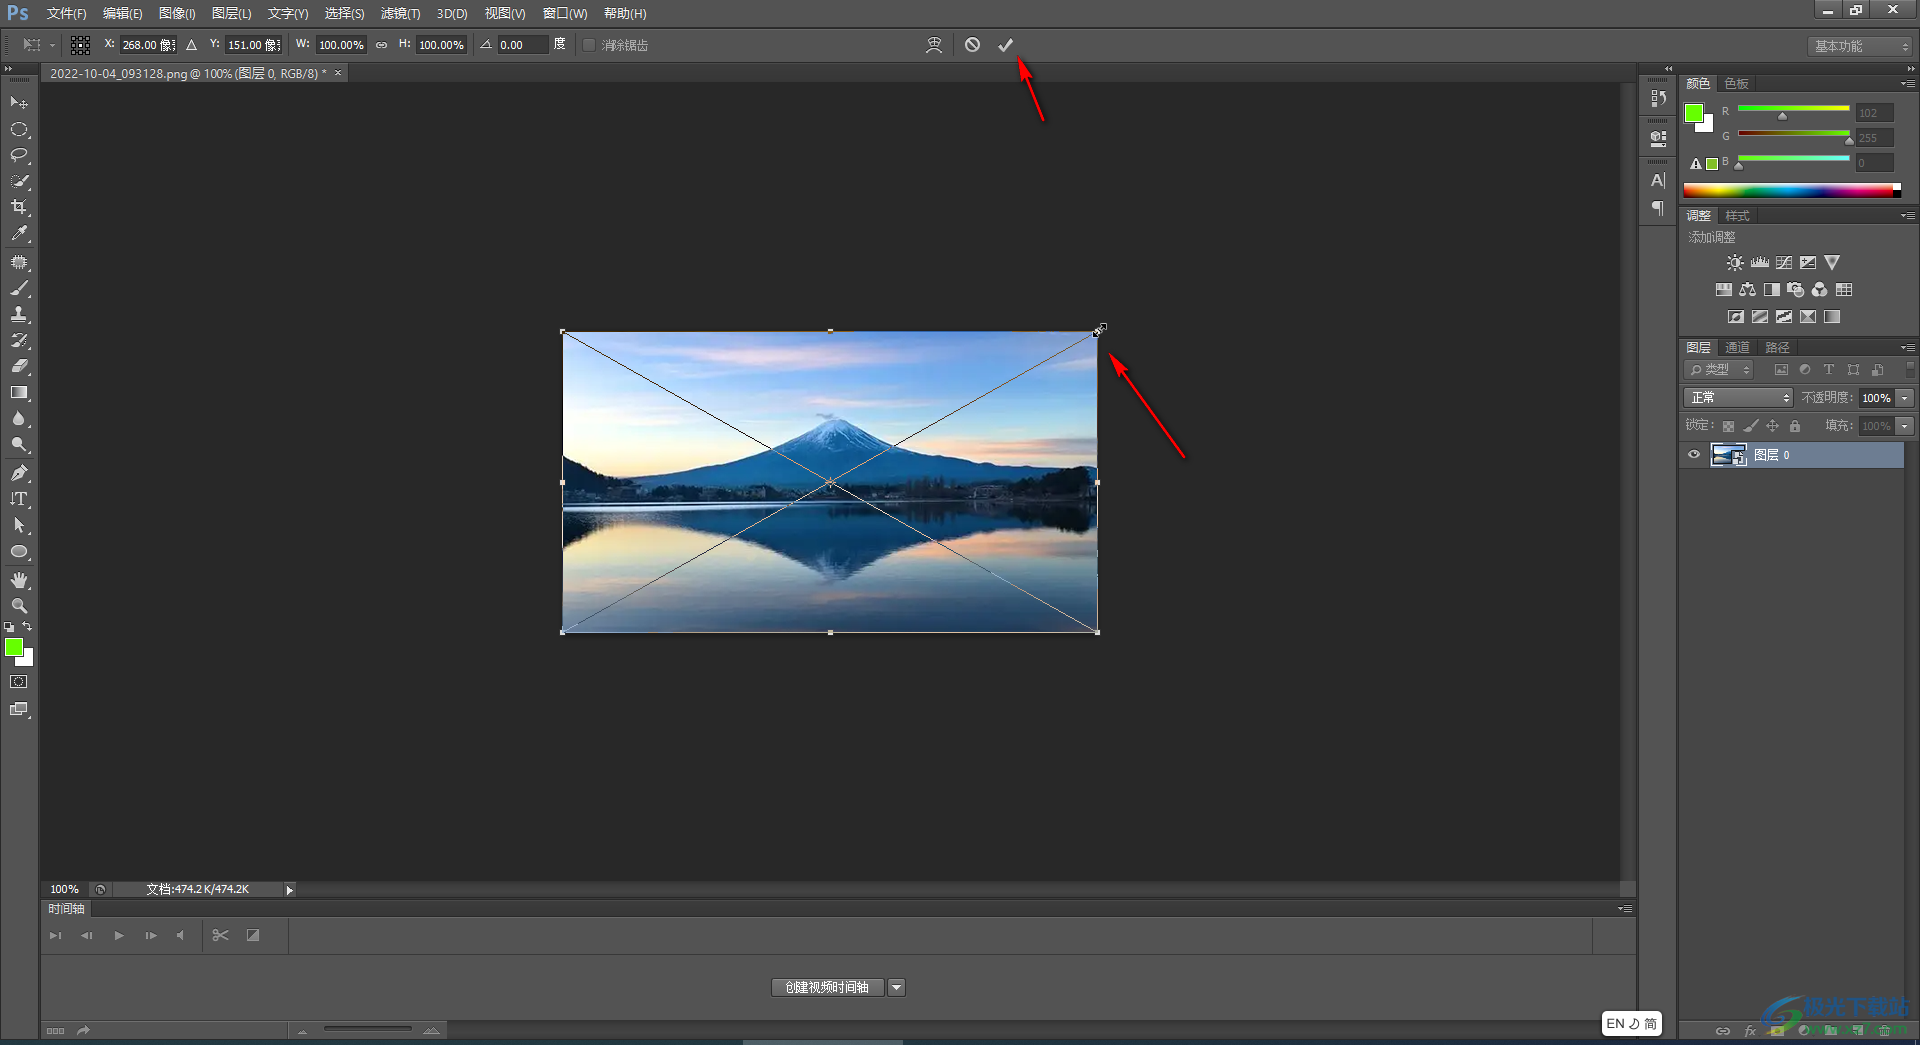The height and width of the screenshot is (1045, 1920).
Task: Select the Horizontal Type tool
Action: pos(19,499)
